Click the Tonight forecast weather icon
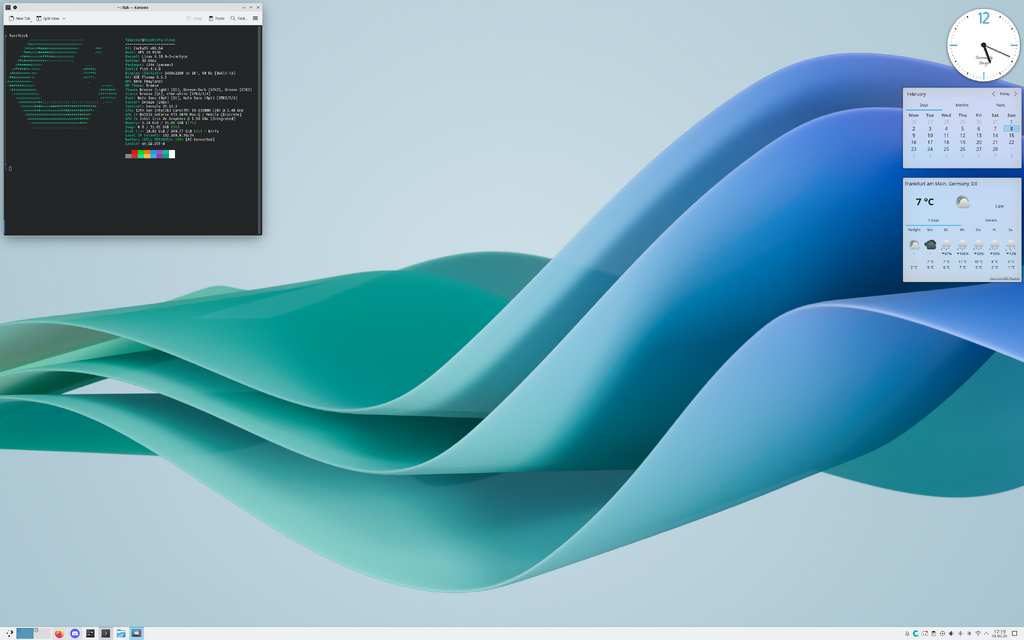Image resolution: width=1024 pixels, height=640 pixels. 914,245
